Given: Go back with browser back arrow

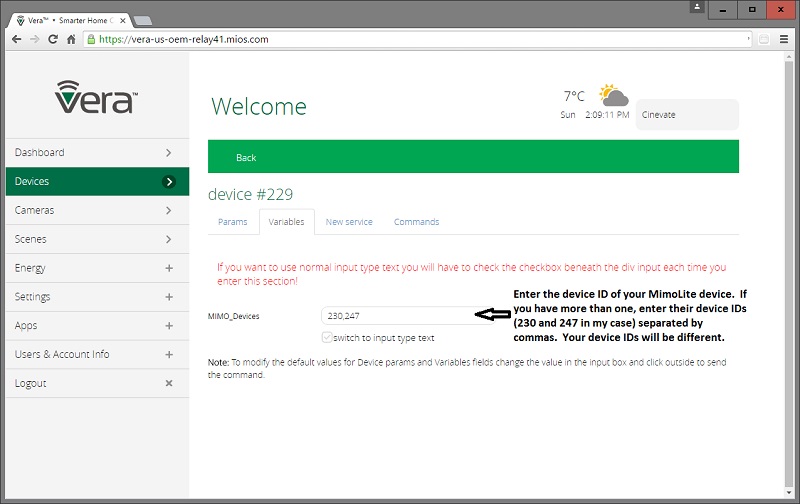Looking at the screenshot, I should [16, 39].
